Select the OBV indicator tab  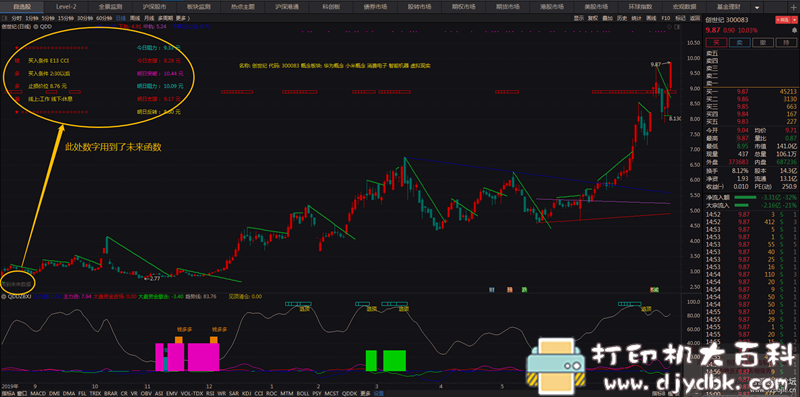[146, 393]
